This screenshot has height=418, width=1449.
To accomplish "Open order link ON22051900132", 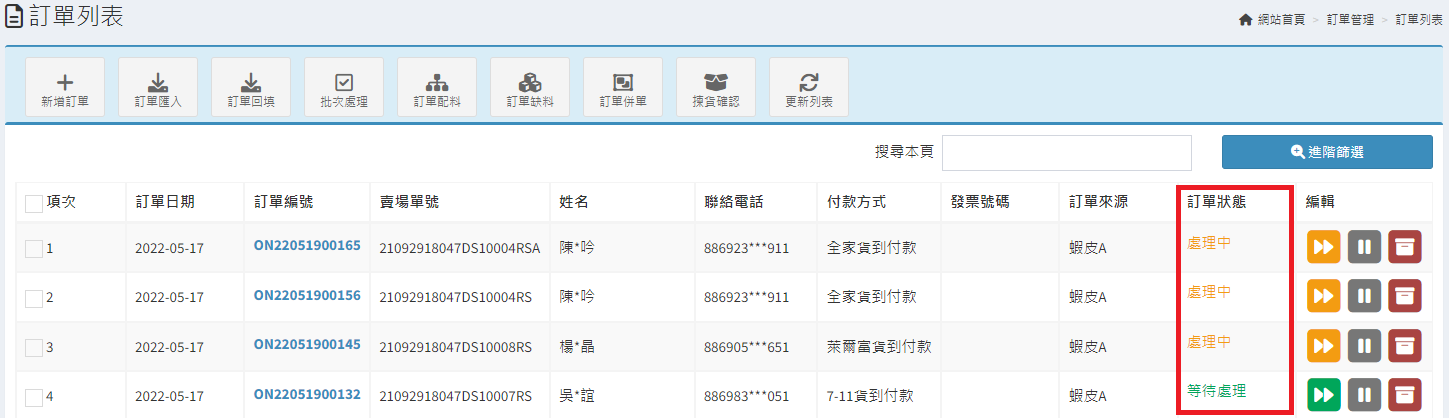I will [x=307, y=394].
